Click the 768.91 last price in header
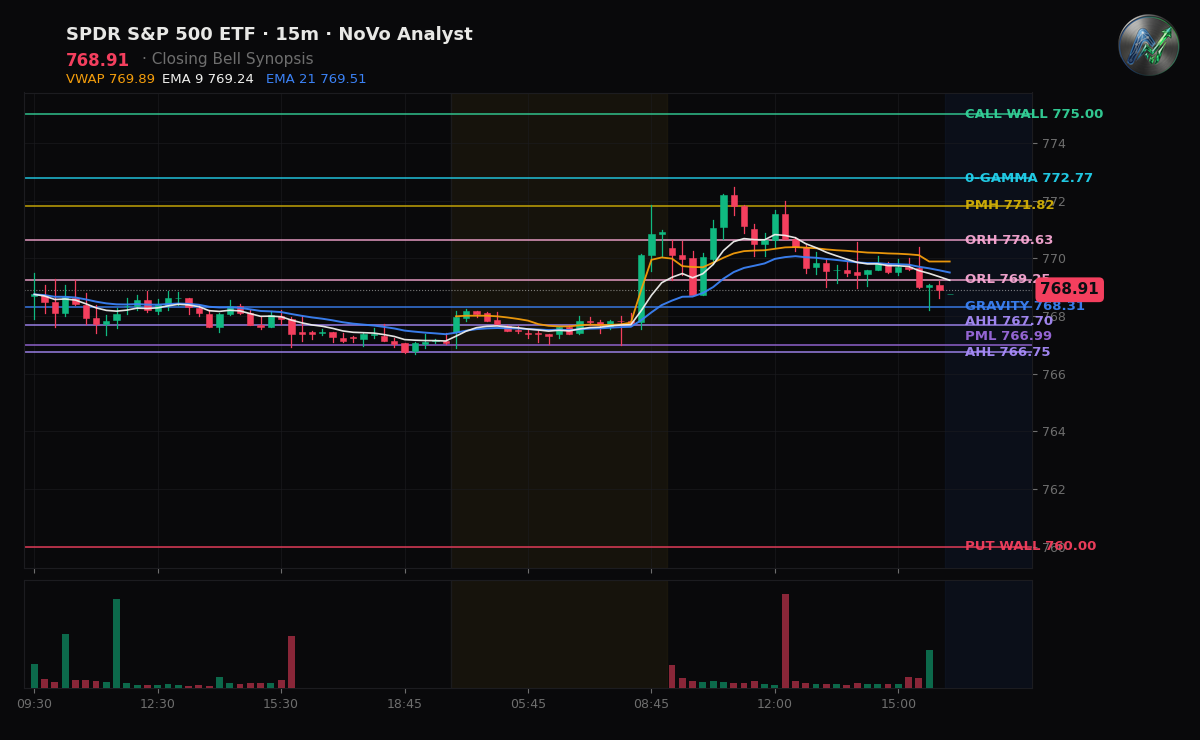This screenshot has height=740, width=1200. click(x=97, y=60)
